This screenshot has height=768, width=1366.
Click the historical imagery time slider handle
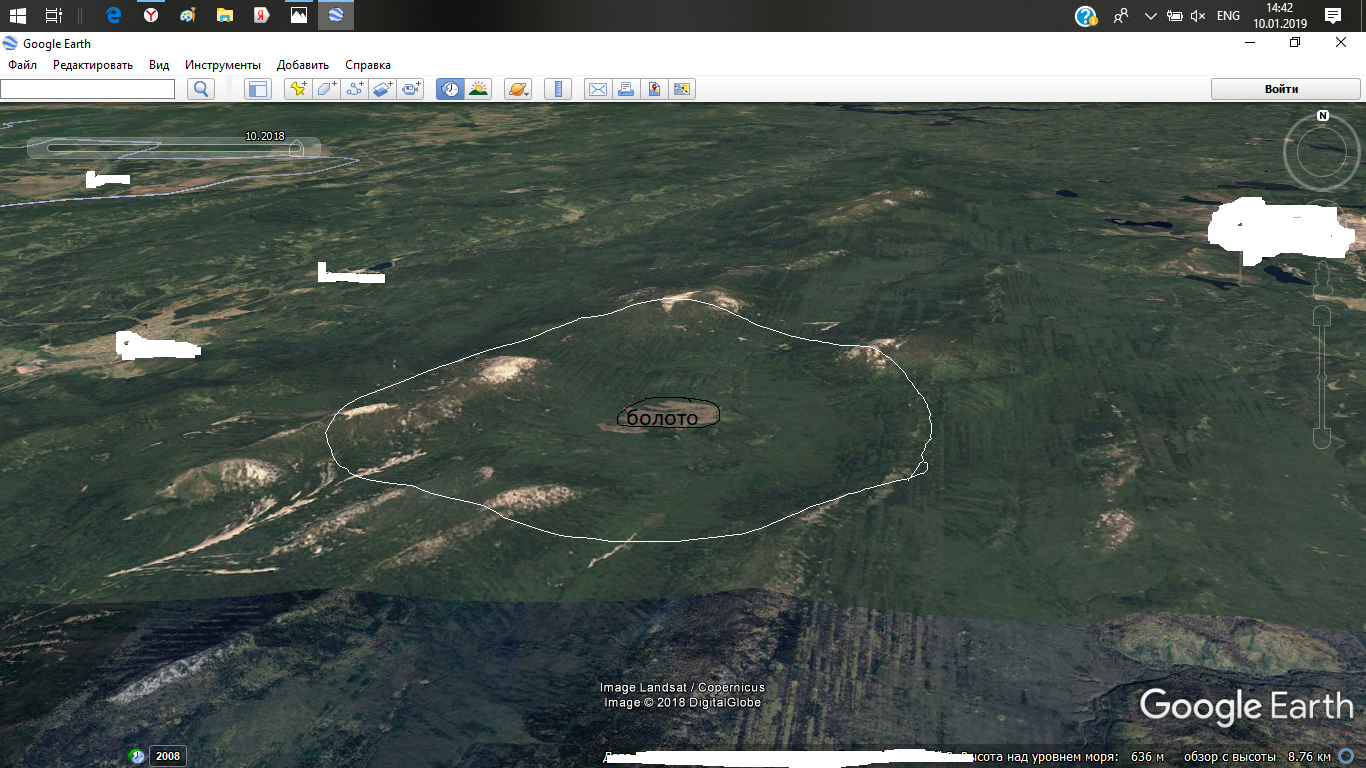[296, 148]
